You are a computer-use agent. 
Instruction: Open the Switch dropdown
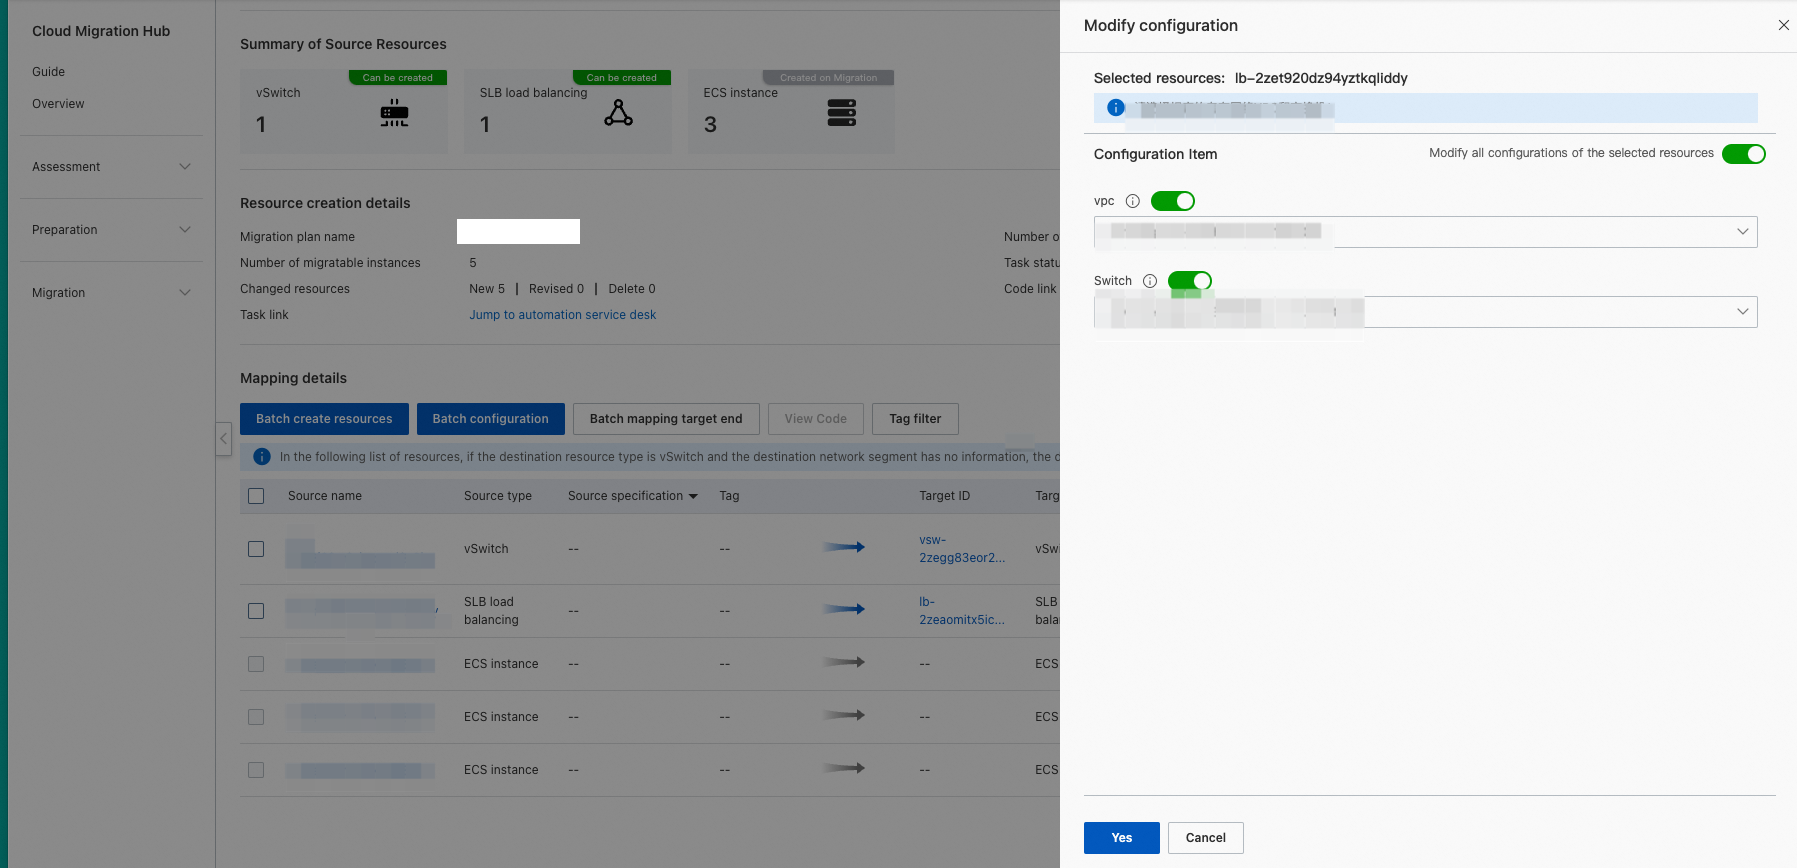point(1426,312)
